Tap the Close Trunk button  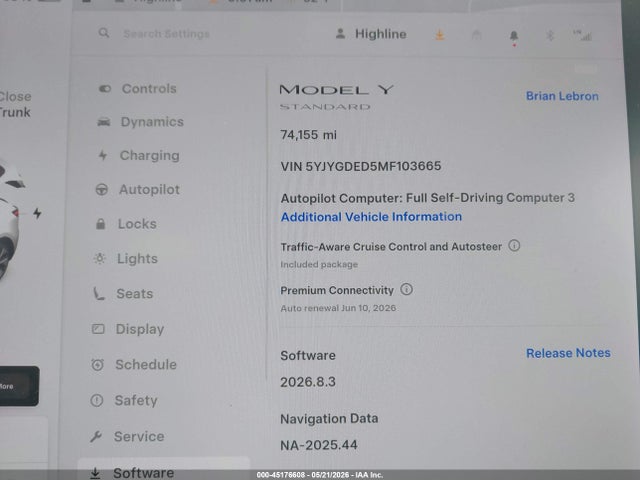pos(16,104)
